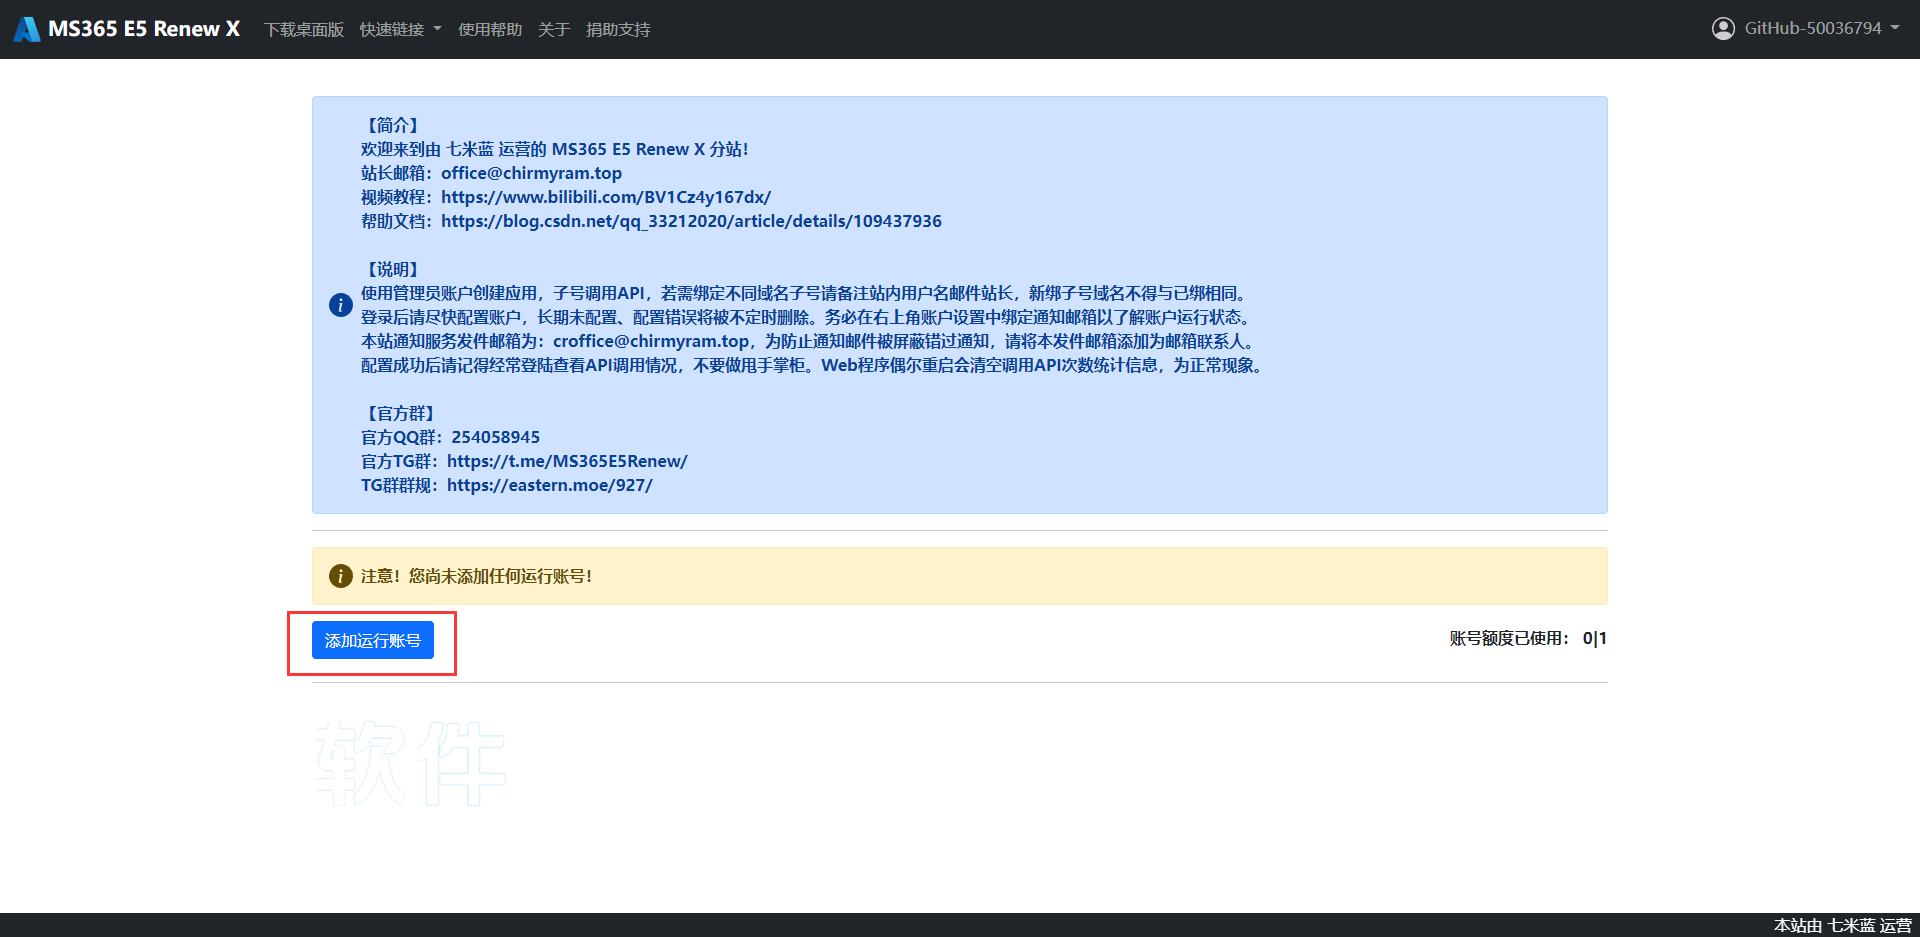The width and height of the screenshot is (1920, 937).
Task: Click the blue MS365 logo icon
Action: click(x=27, y=29)
